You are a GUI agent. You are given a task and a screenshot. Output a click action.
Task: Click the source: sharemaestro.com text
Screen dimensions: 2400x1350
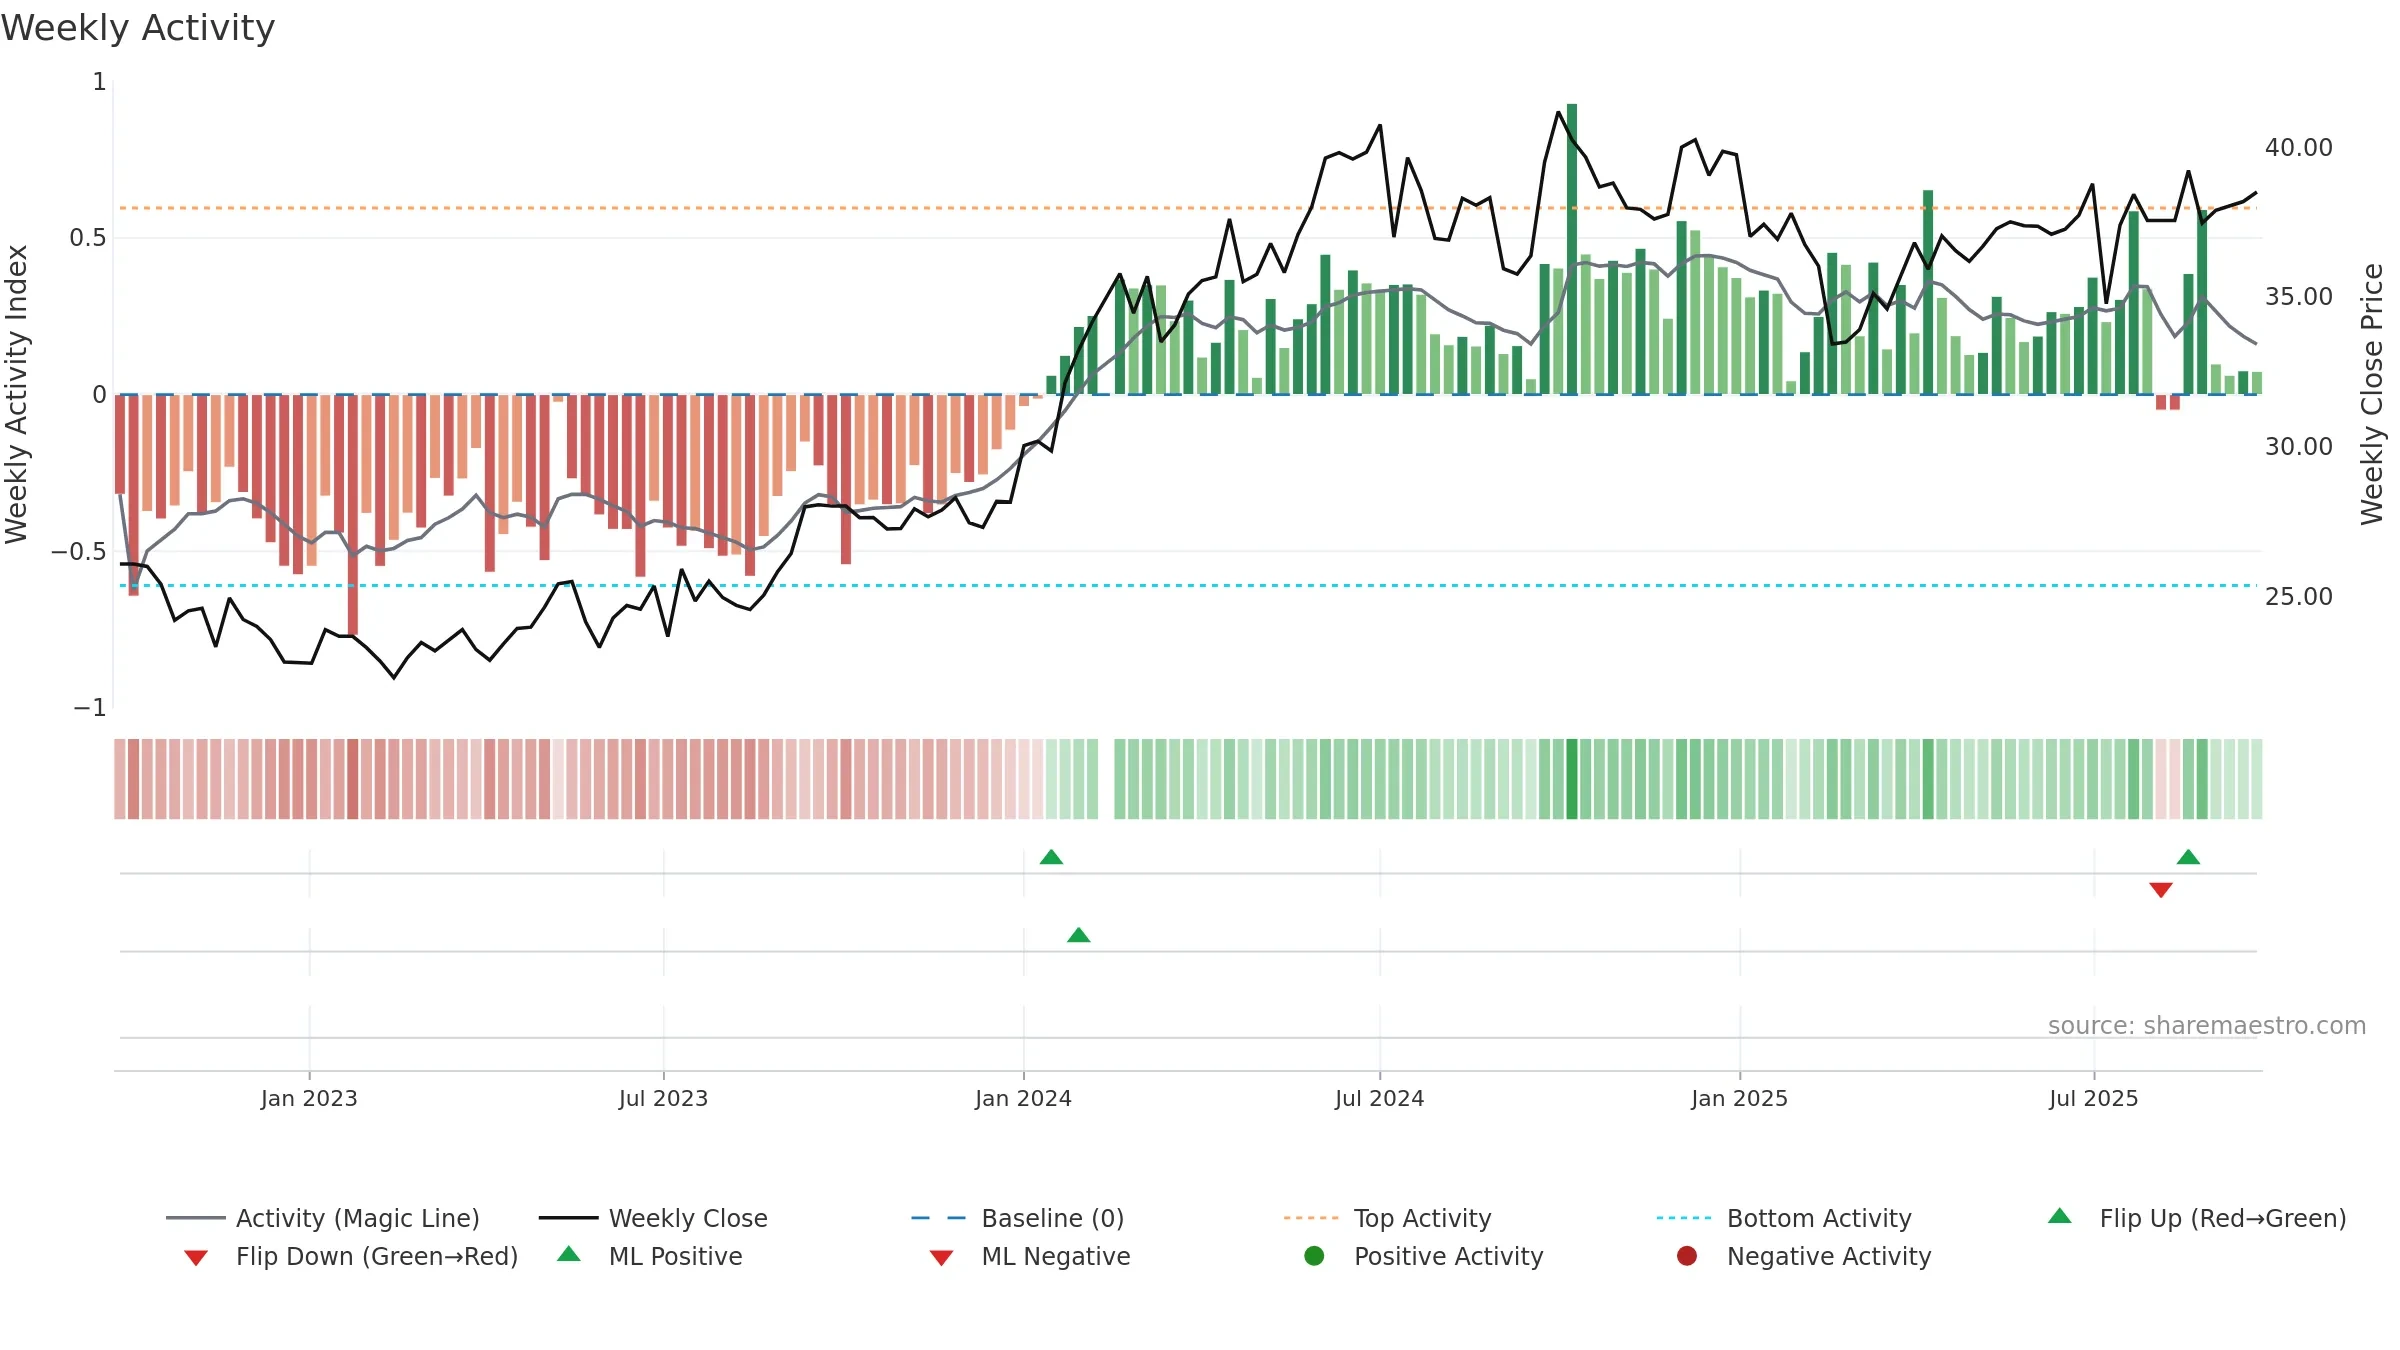pos(2207,1026)
